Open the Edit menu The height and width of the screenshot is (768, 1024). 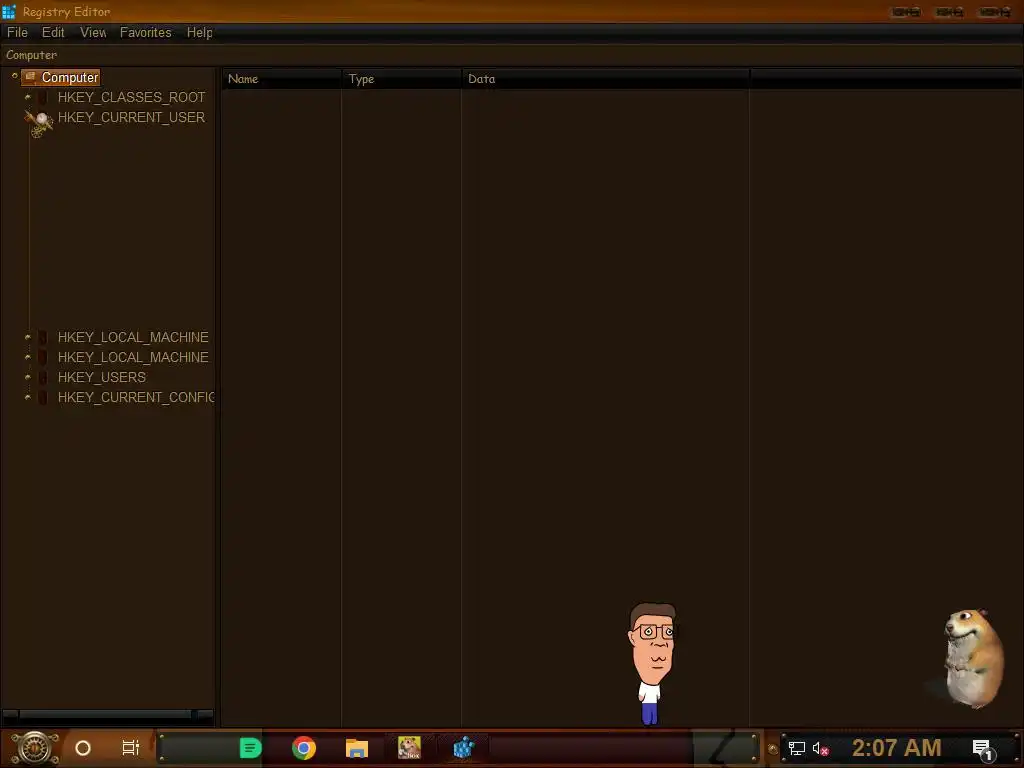[x=53, y=33]
